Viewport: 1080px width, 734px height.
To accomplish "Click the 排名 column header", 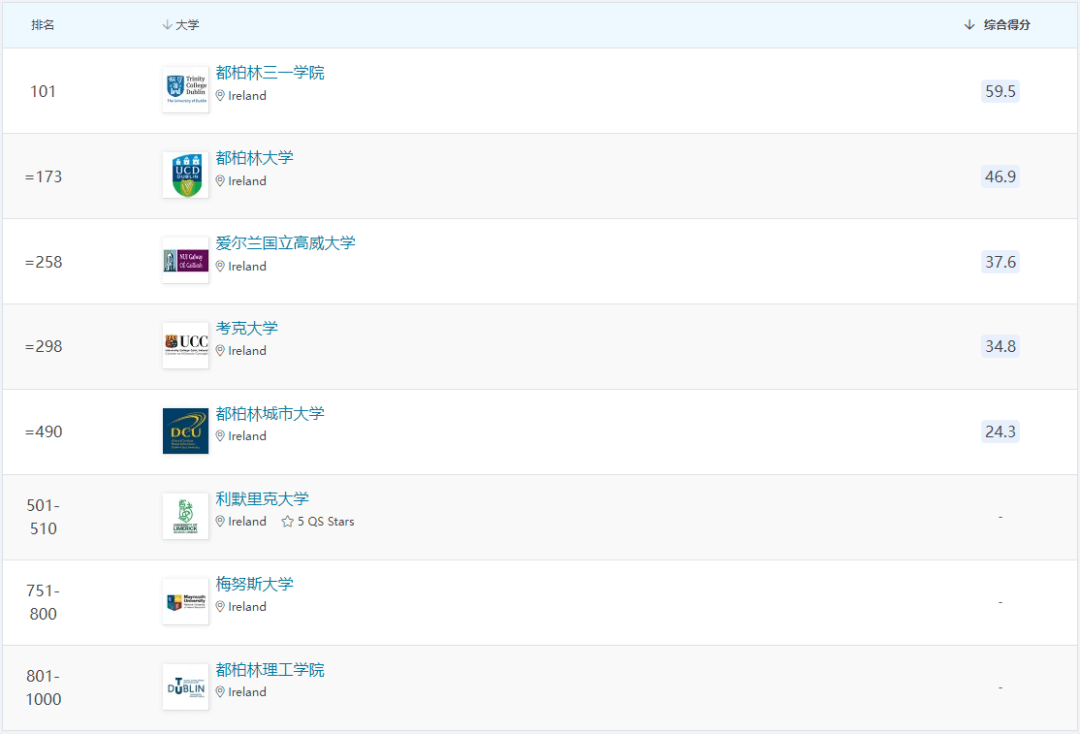I will point(43,25).
